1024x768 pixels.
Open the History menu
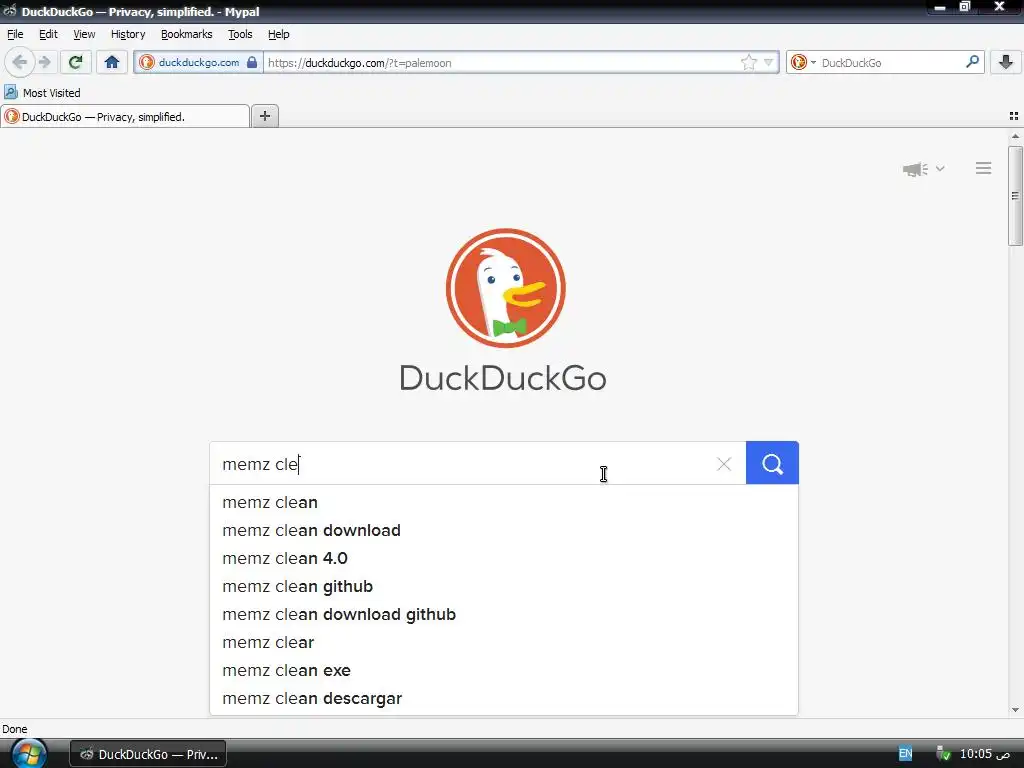[128, 34]
